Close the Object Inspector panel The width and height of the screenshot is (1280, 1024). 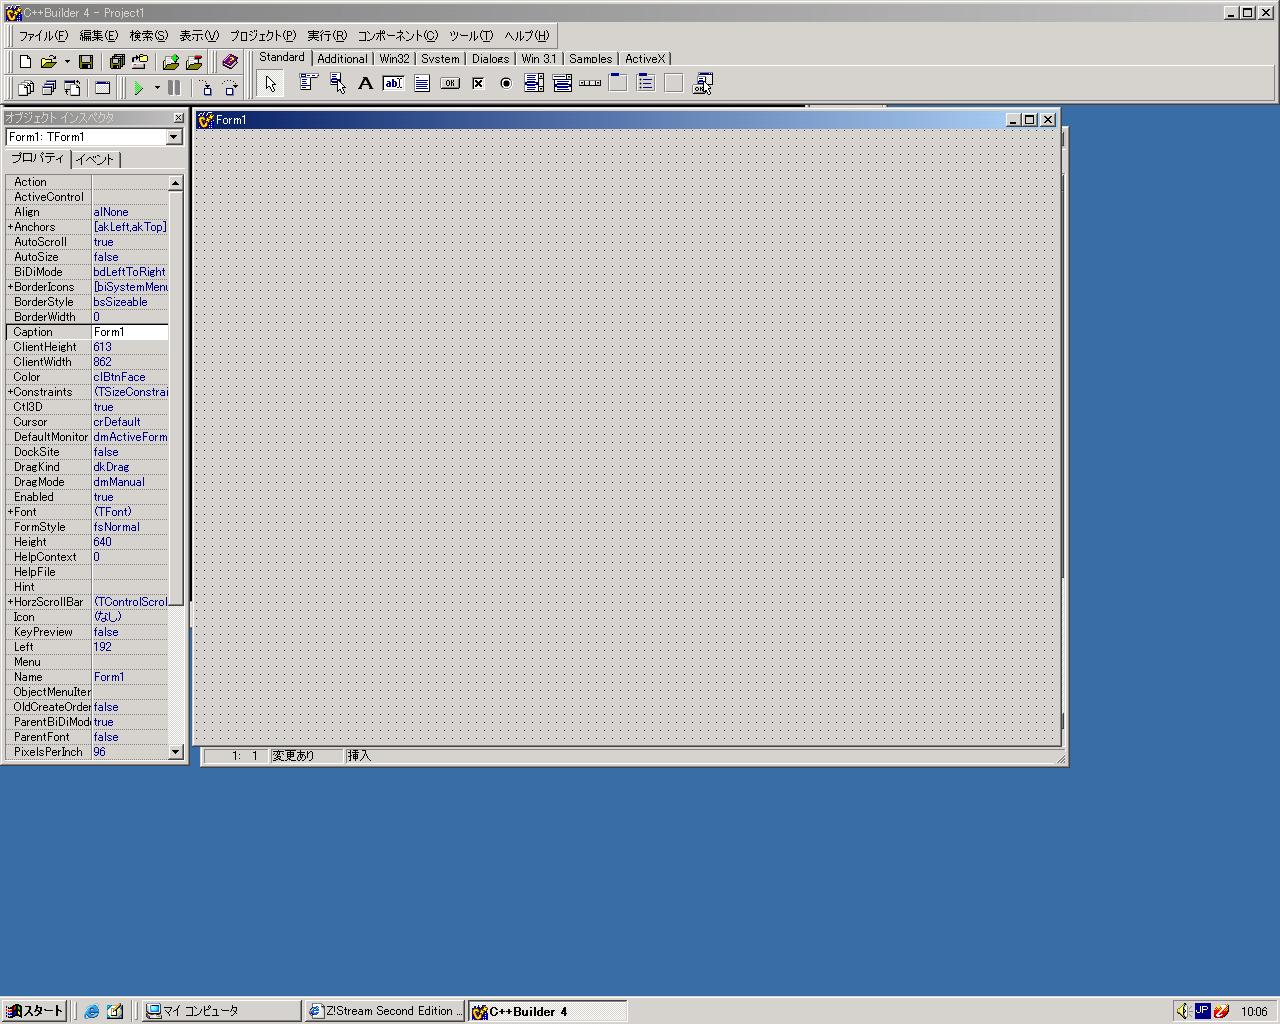coord(178,118)
